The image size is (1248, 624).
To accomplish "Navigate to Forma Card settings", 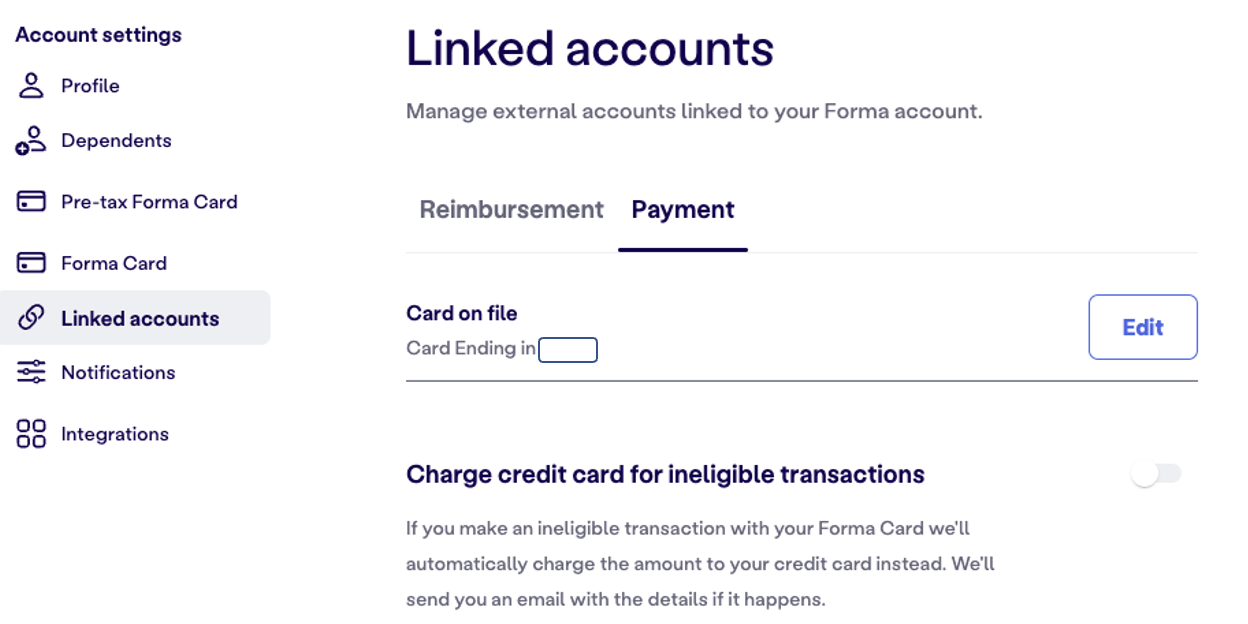I will tap(114, 263).
